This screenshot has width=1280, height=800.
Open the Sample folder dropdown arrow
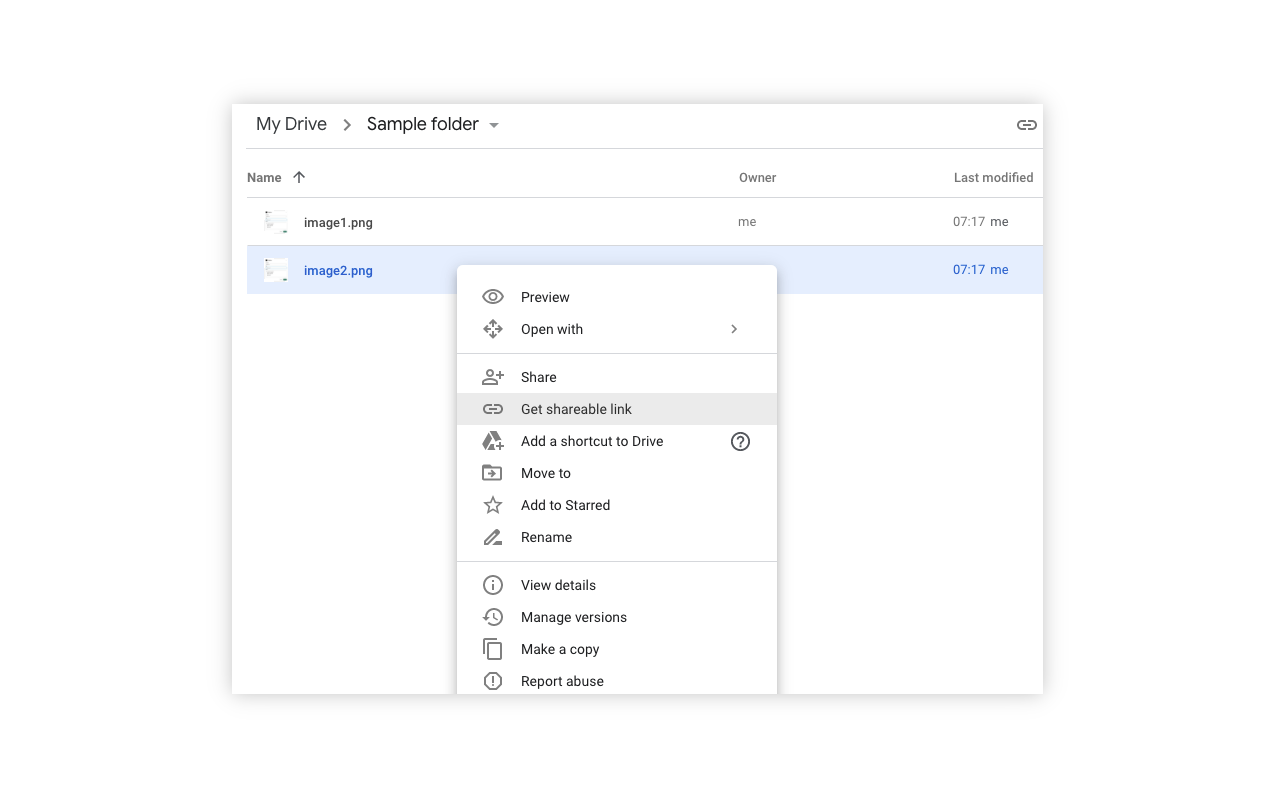494,125
